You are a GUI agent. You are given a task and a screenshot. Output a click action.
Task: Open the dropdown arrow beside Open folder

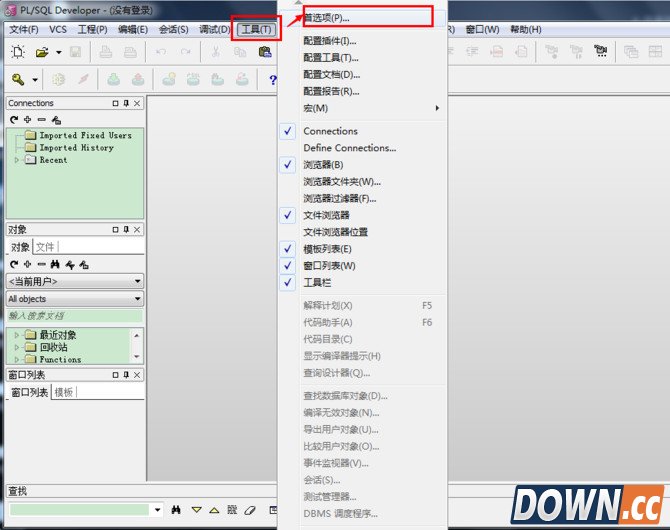click(x=59, y=52)
